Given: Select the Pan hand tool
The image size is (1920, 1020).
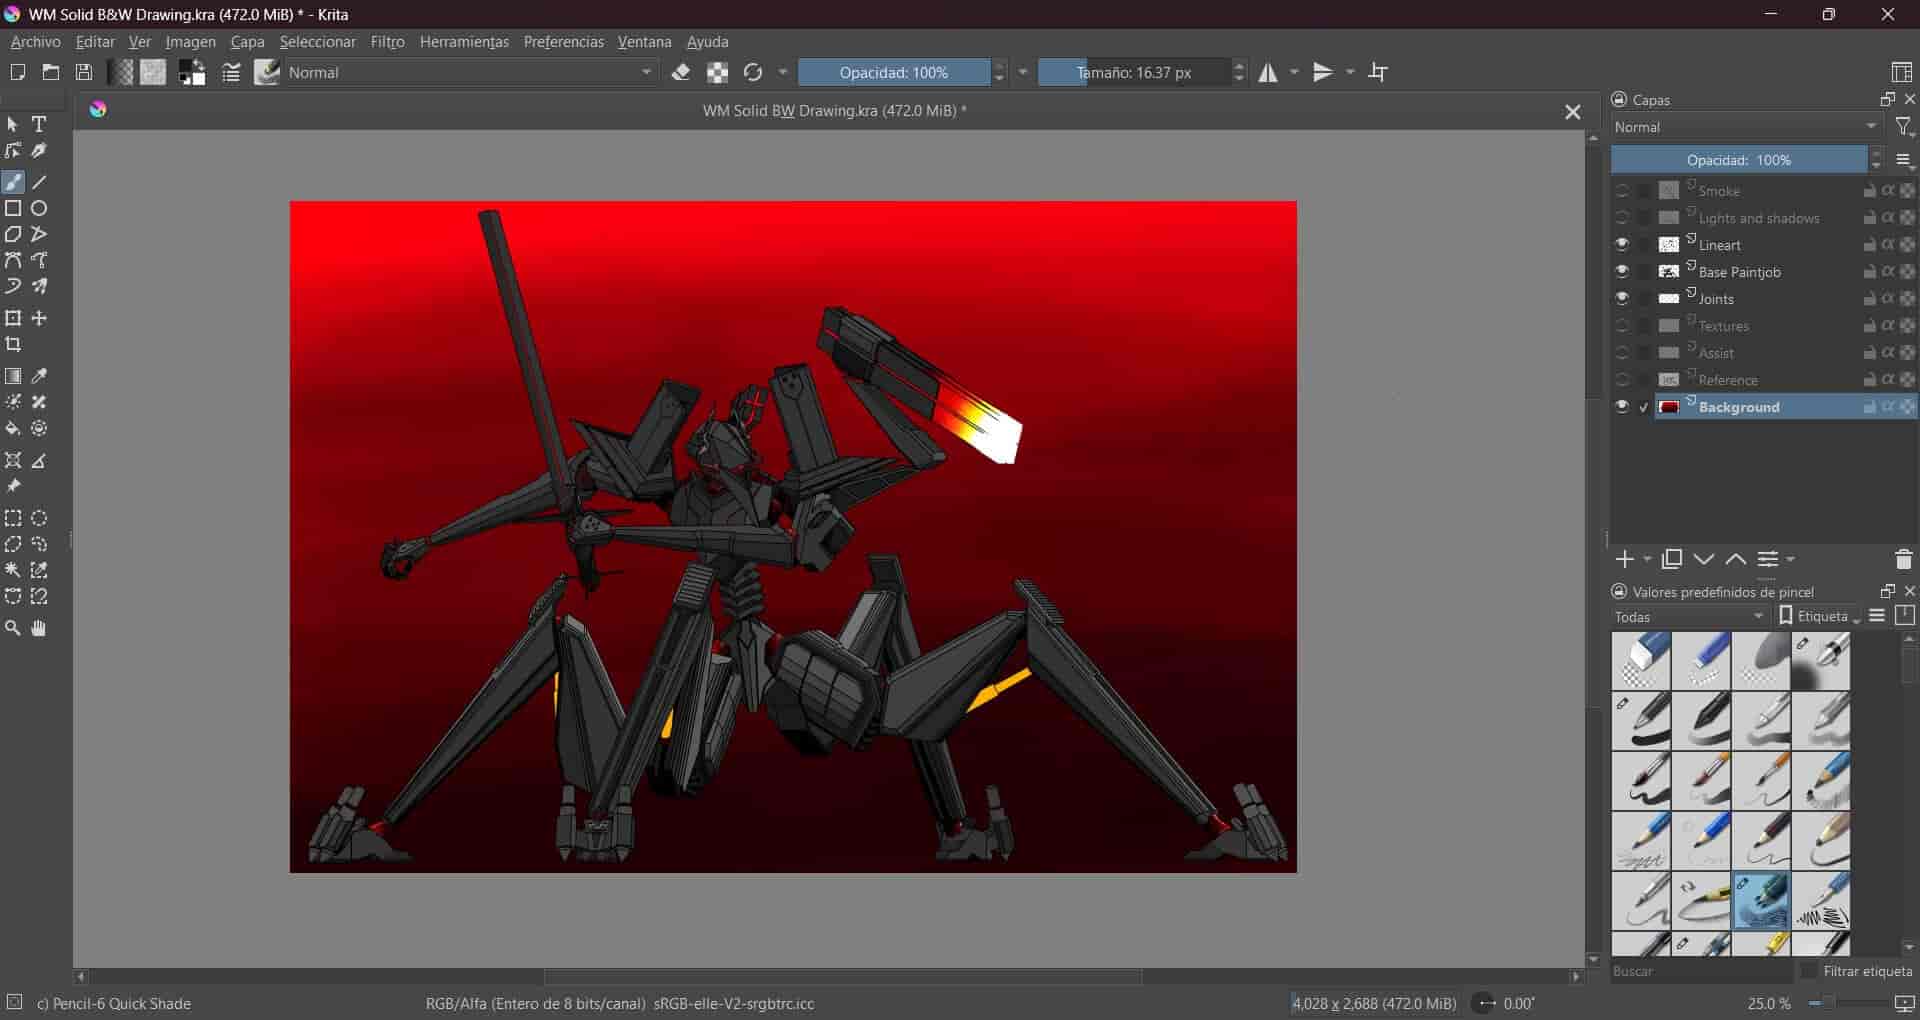Looking at the screenshot, I should [x=39, y=629].
